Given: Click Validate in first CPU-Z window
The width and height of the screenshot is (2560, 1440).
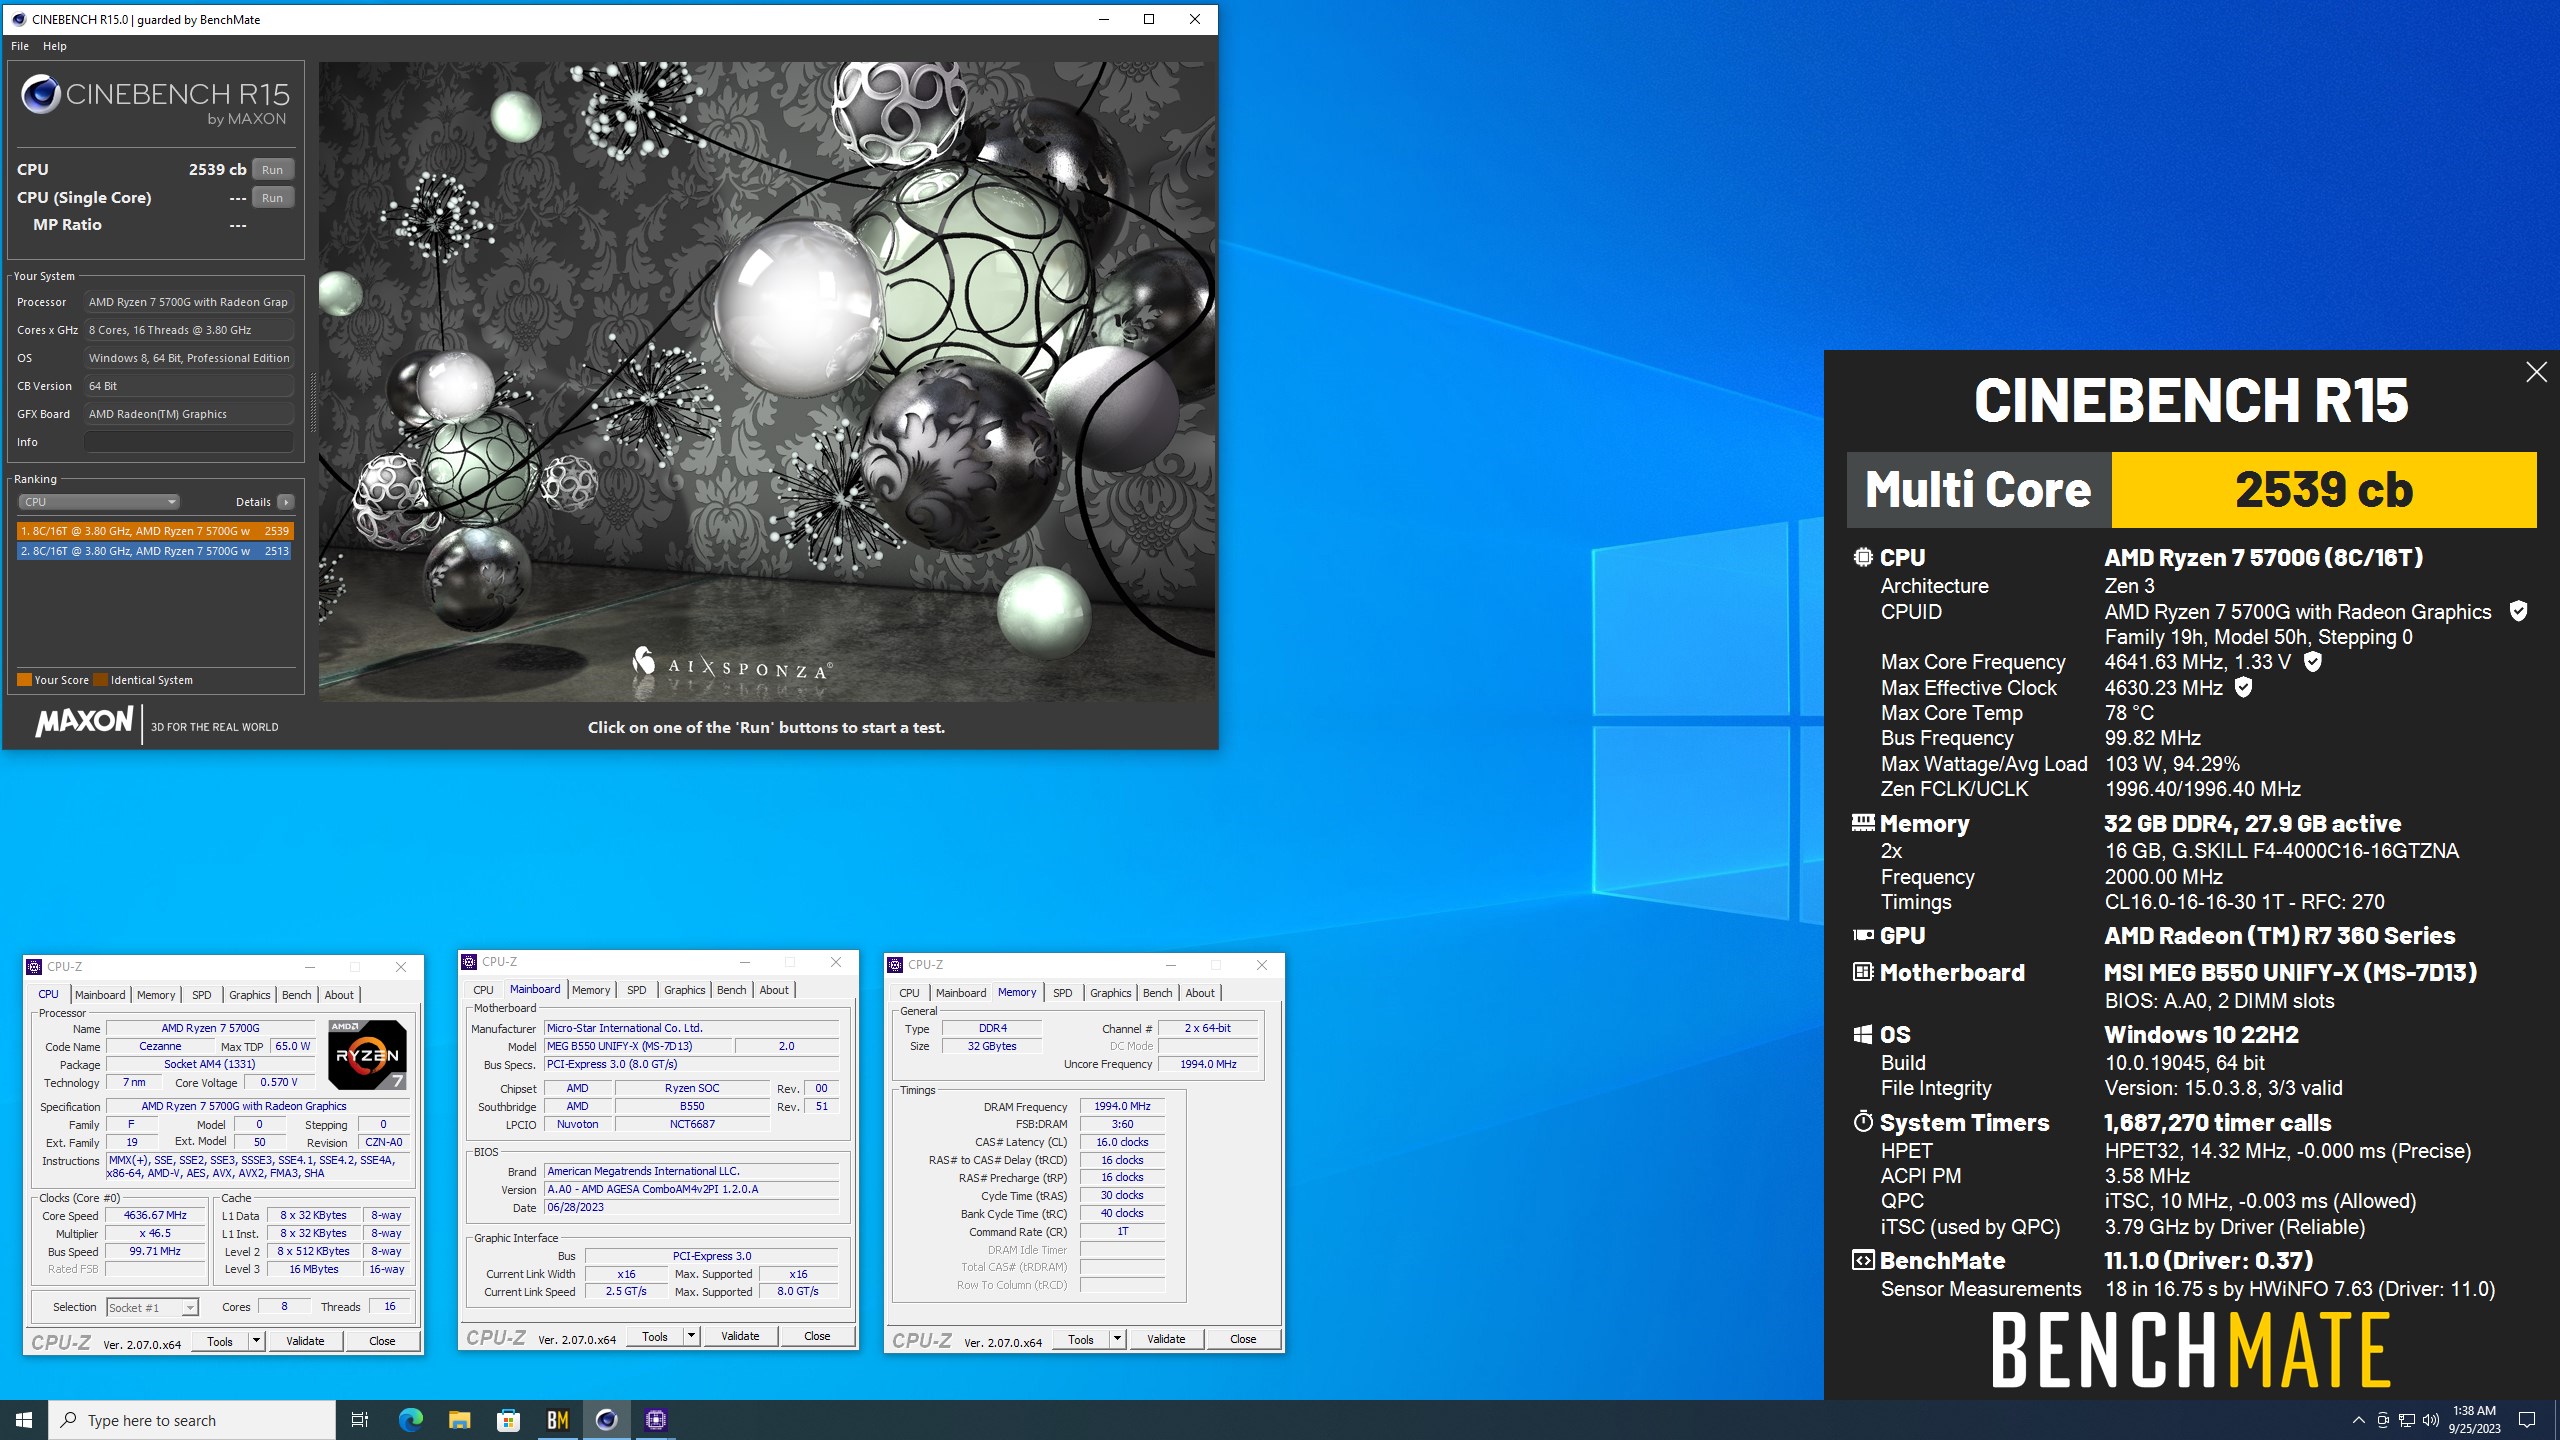Looking at the screenshot, I should [x=305, y=1341].
